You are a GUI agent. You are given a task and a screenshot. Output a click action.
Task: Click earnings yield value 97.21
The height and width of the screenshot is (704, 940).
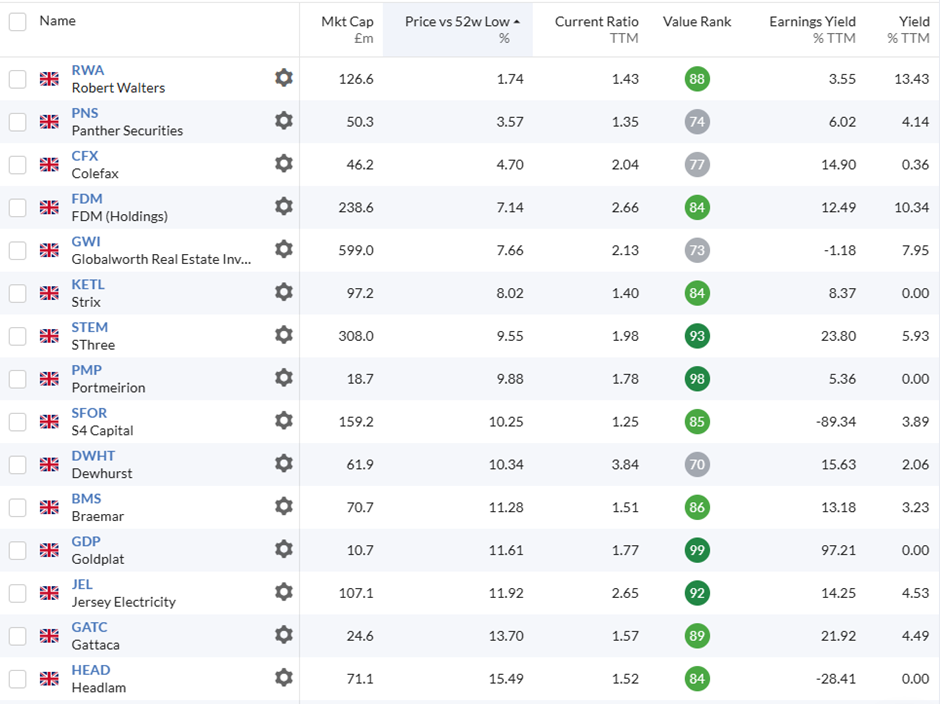pos(838,550)
